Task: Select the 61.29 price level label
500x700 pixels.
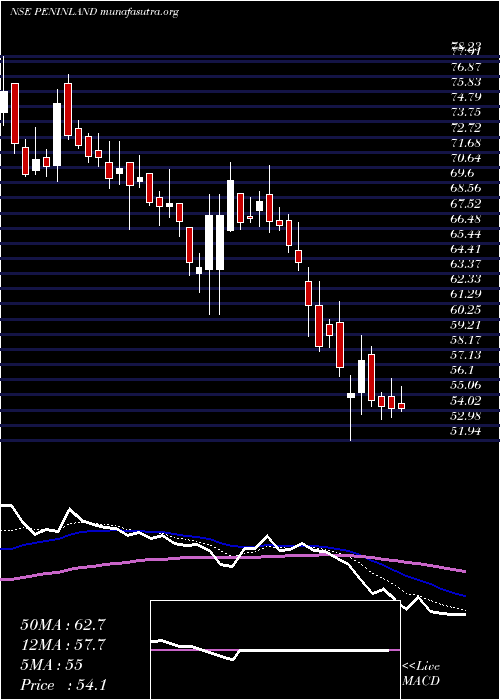Action: point(466,295)
